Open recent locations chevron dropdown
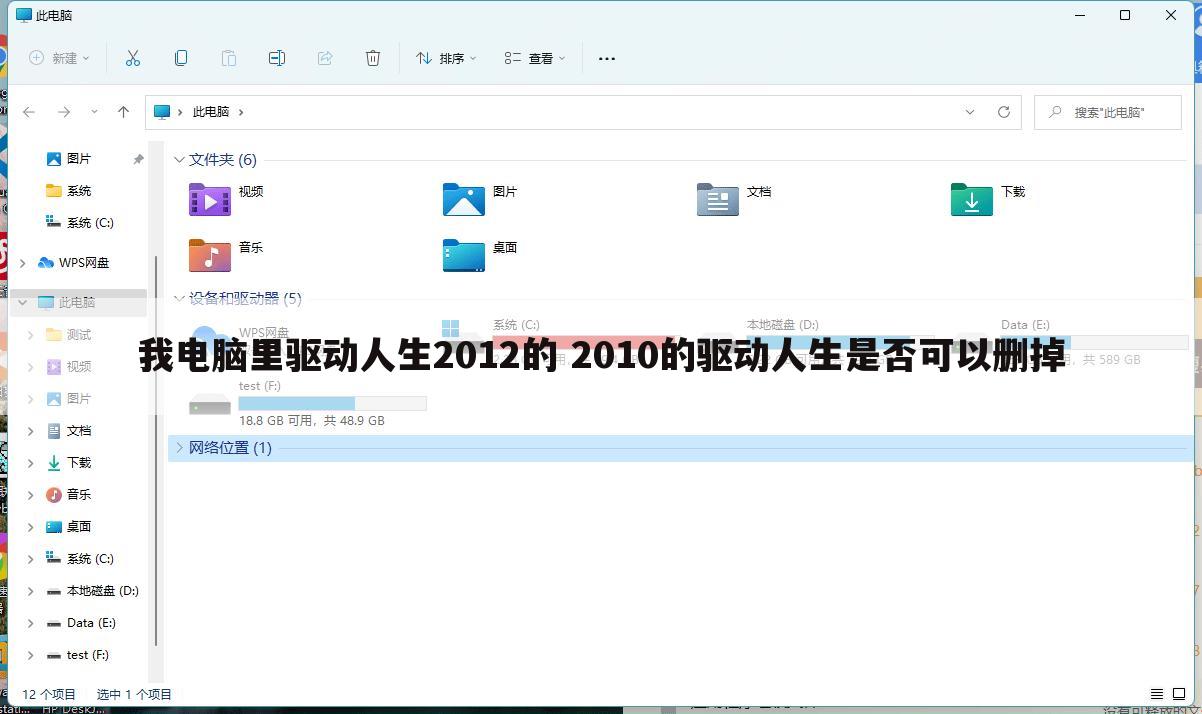Image resolution: width=1202 pixels, height=714 pixels. 94,112
